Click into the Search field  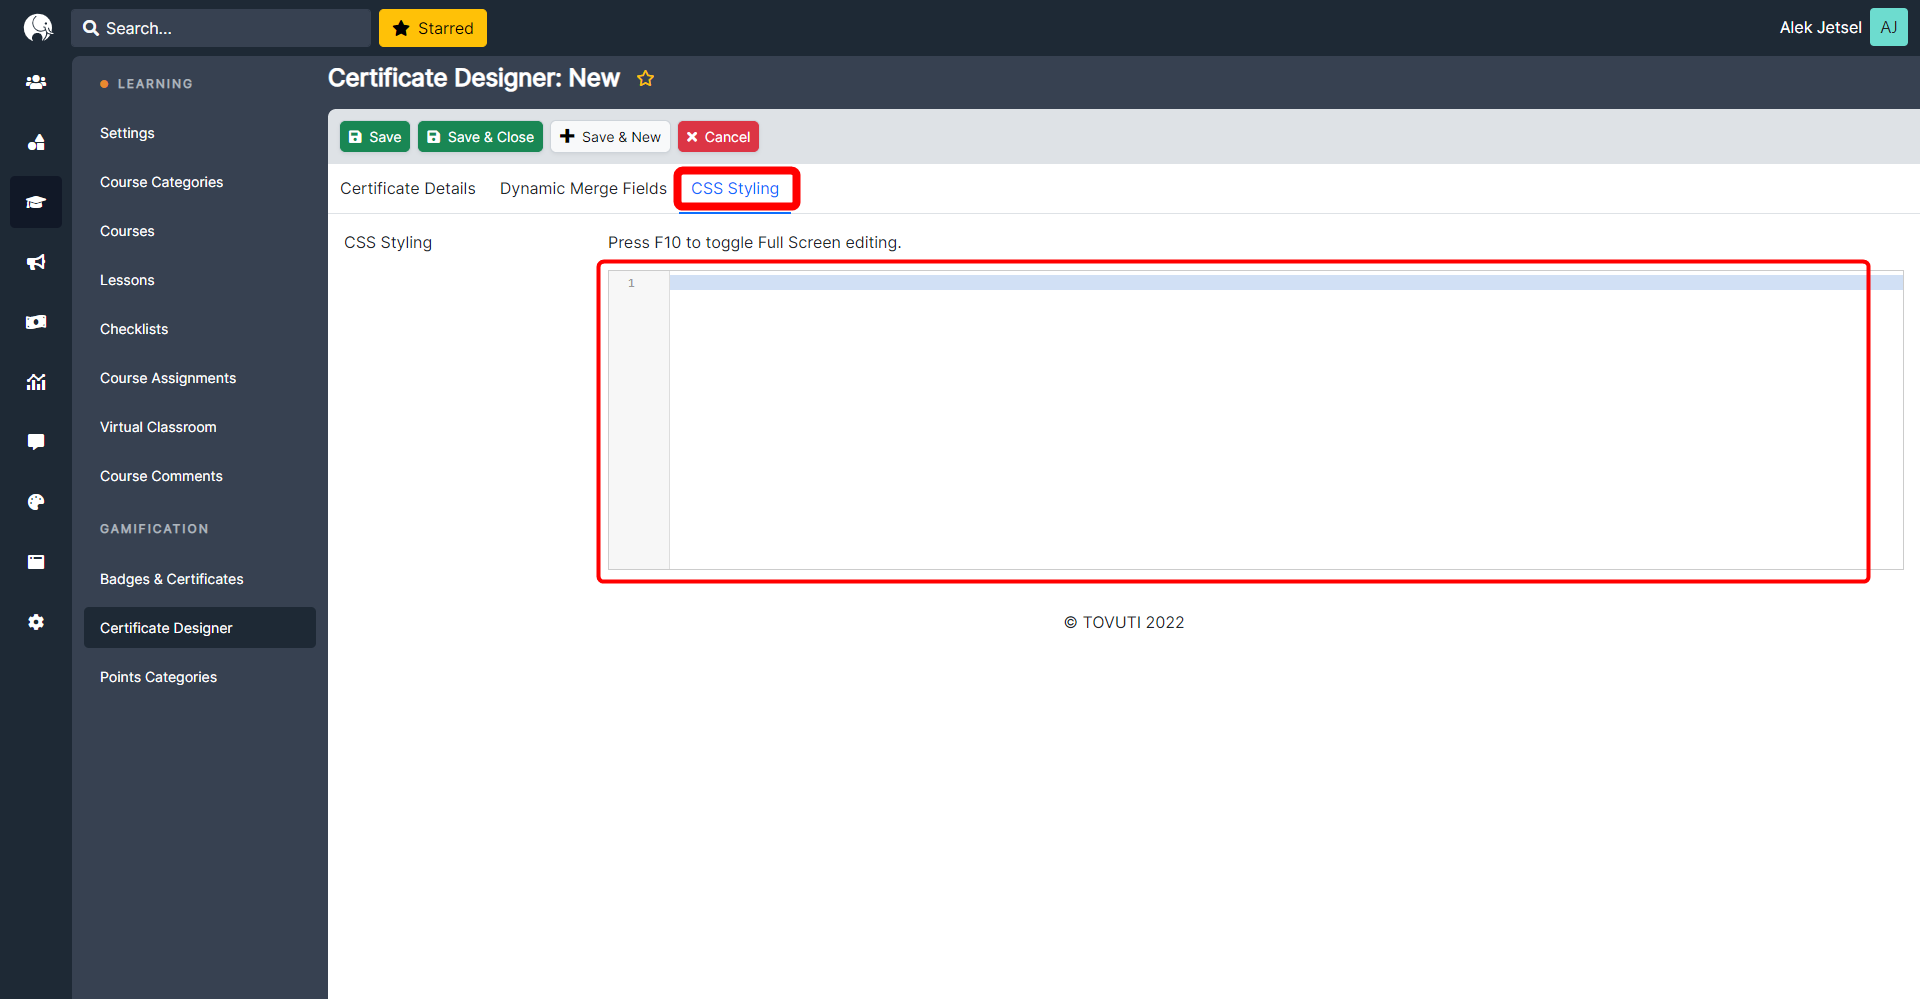pos(221,28)
